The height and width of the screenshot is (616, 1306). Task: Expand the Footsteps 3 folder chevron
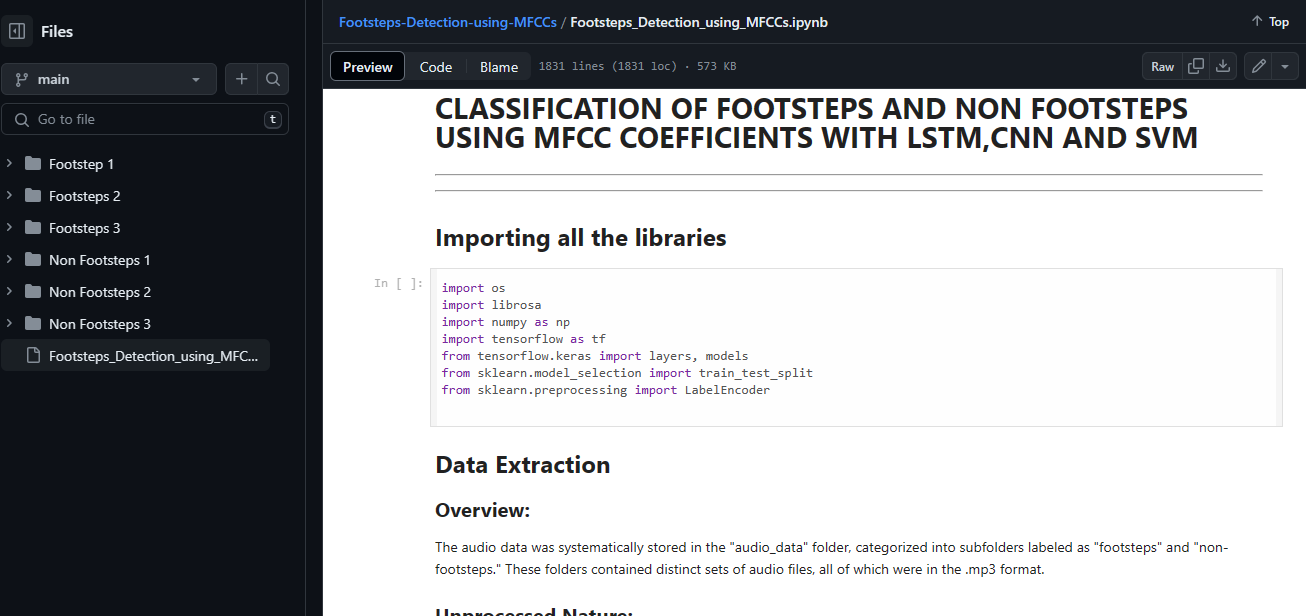9,227
